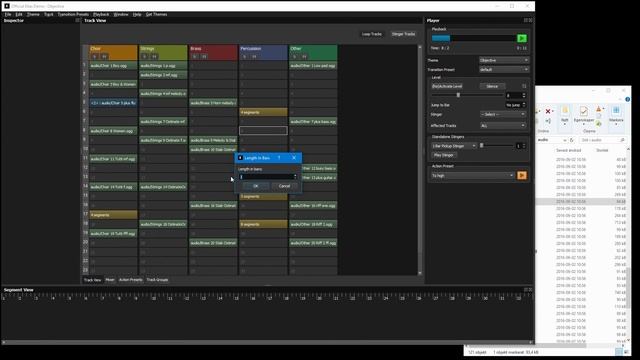Click the standalone stinger value spinner
The width and height of the screenshot is (640, 360).
click(524, 146)
